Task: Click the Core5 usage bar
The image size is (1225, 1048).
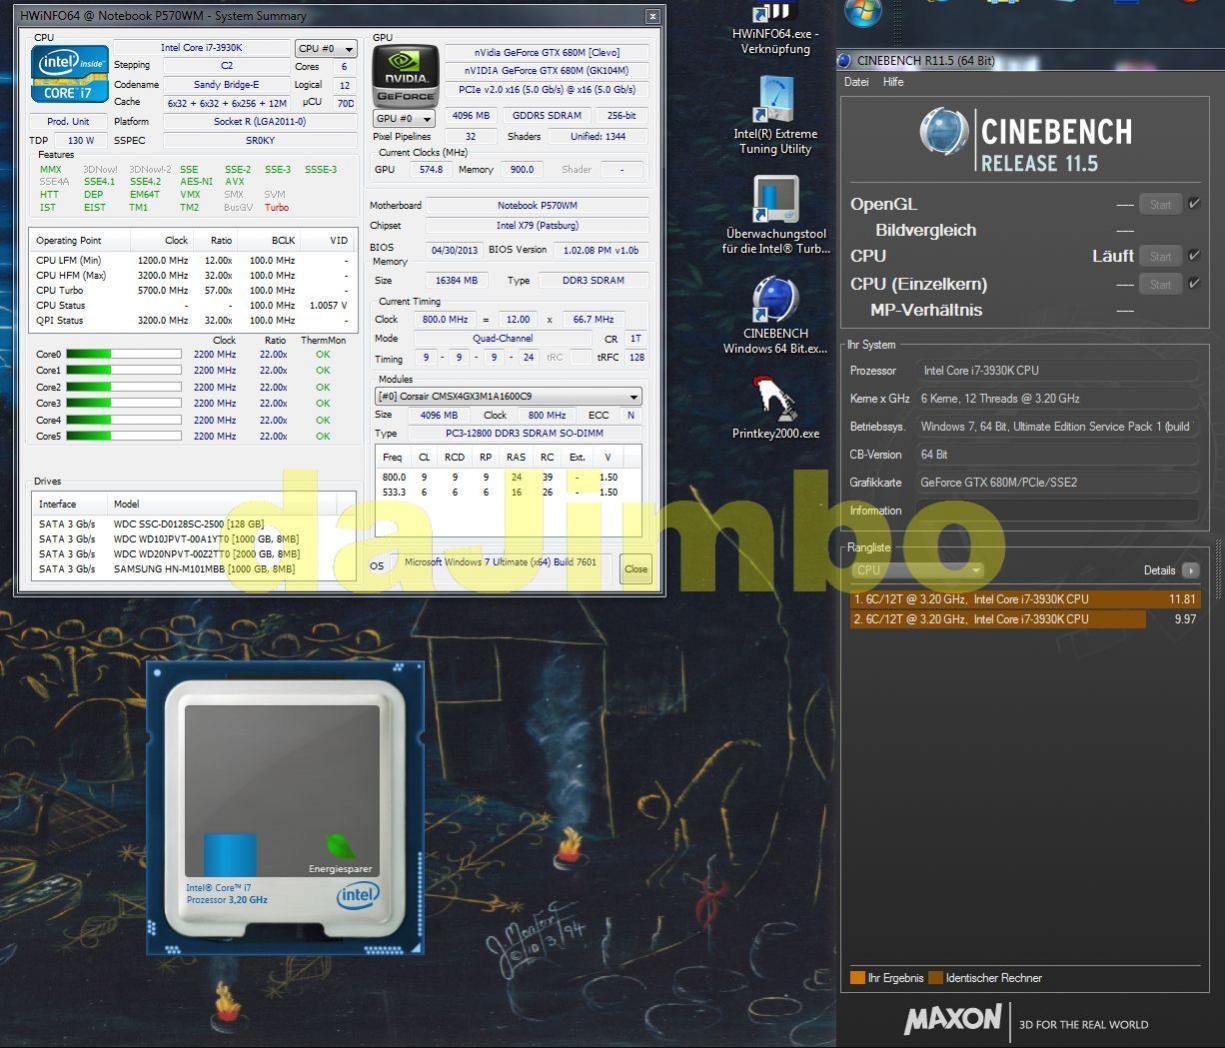Action: tap(123, 436)
